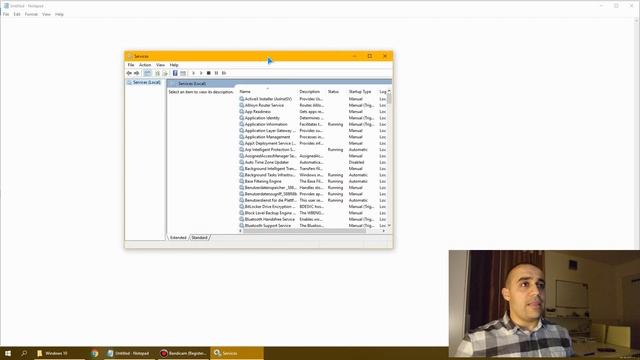The height and width of the screenshot is (360, 640).
Task: Switch to the Extended tab
Action: click(x=178, y=238)
